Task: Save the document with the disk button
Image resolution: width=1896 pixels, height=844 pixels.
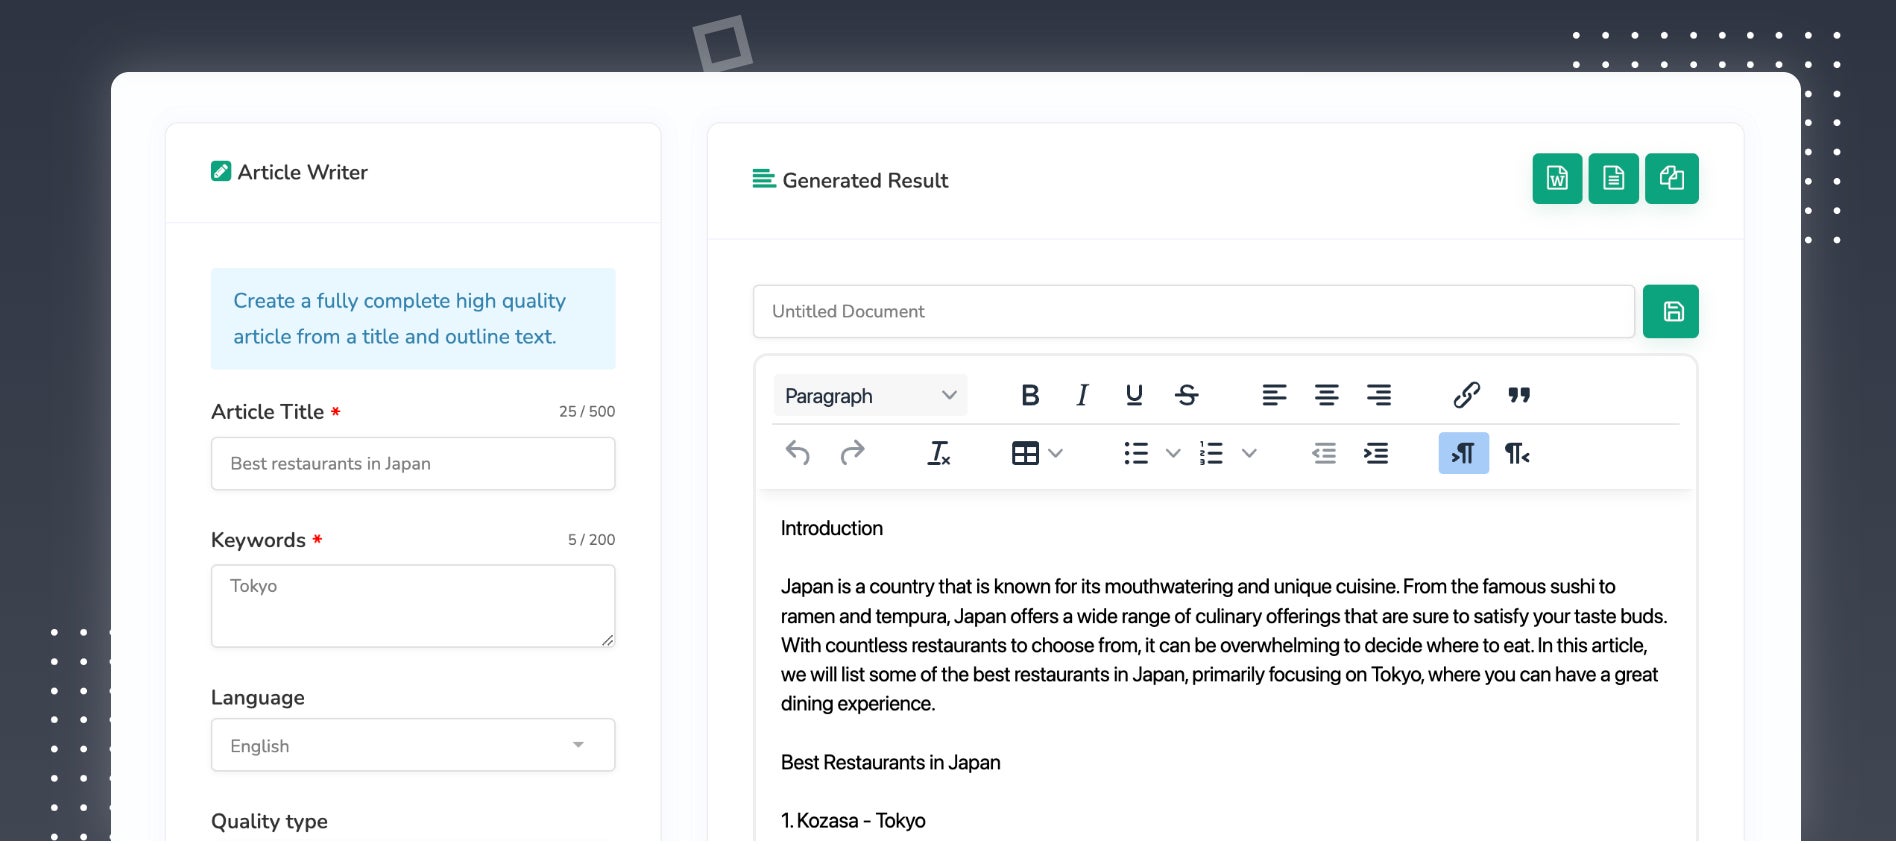Action: (1671, 311)
